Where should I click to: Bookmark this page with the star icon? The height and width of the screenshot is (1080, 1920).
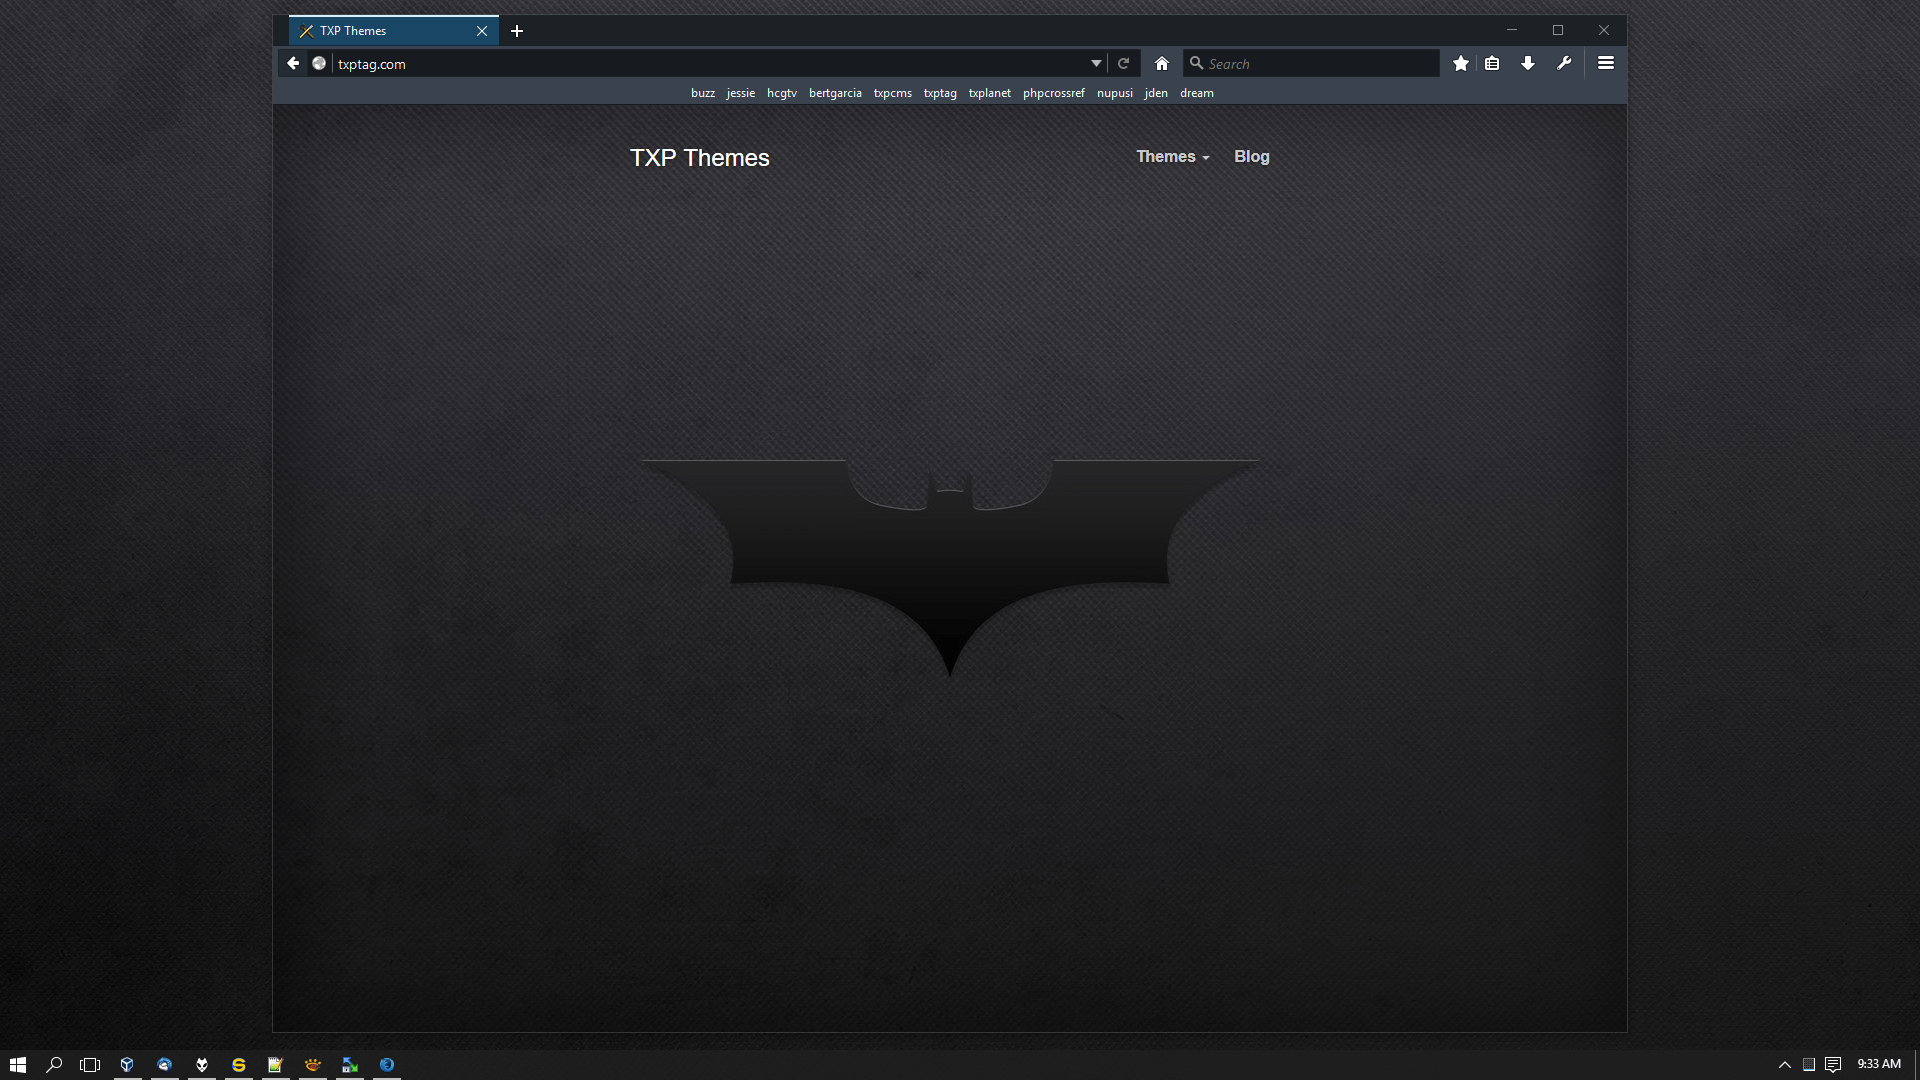pos(1461,63)
